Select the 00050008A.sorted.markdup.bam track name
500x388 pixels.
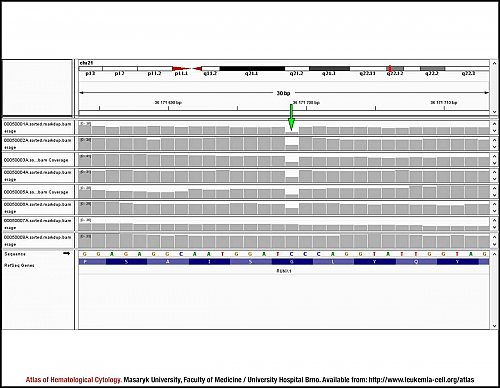(38, 237)
